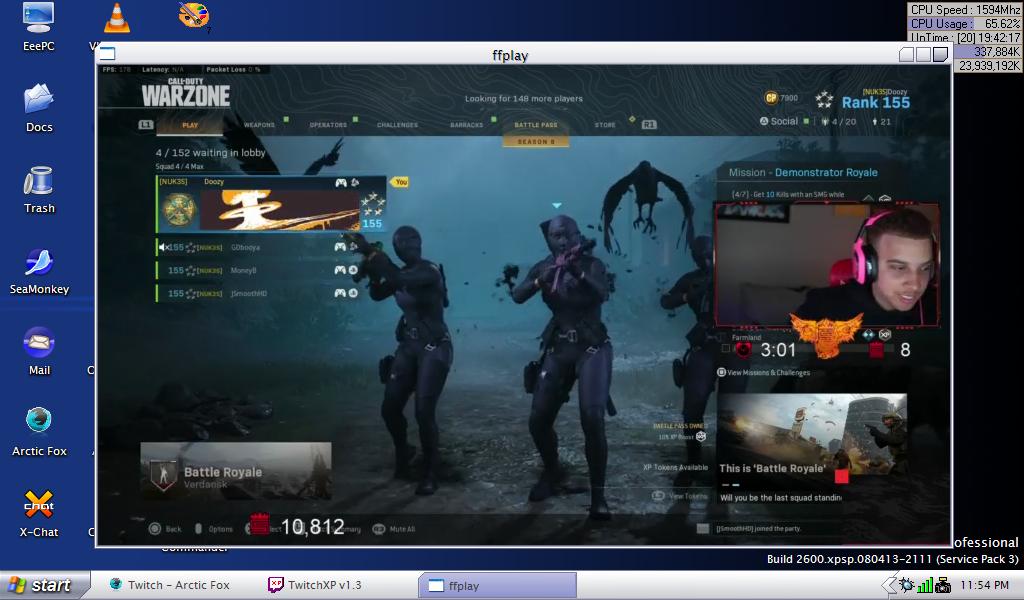Click the rank stars emblem beside Rank 155
Screen dimensions: 1024x600
tap(824, 100)
